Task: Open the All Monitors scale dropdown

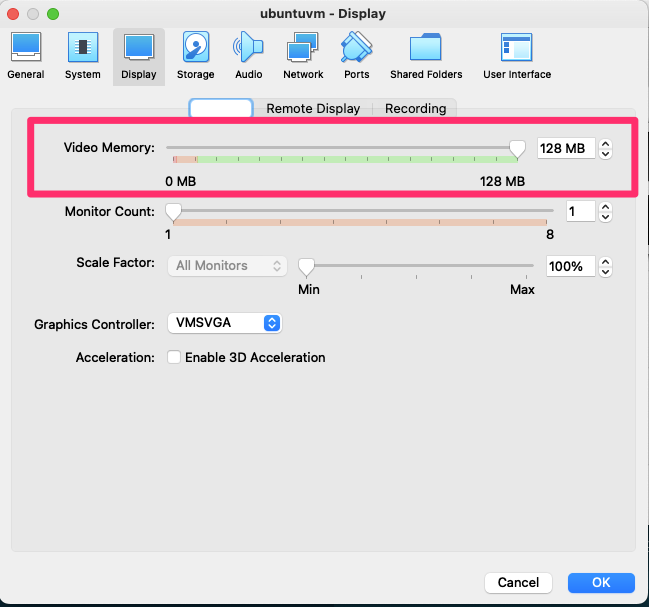Action: 227,266
